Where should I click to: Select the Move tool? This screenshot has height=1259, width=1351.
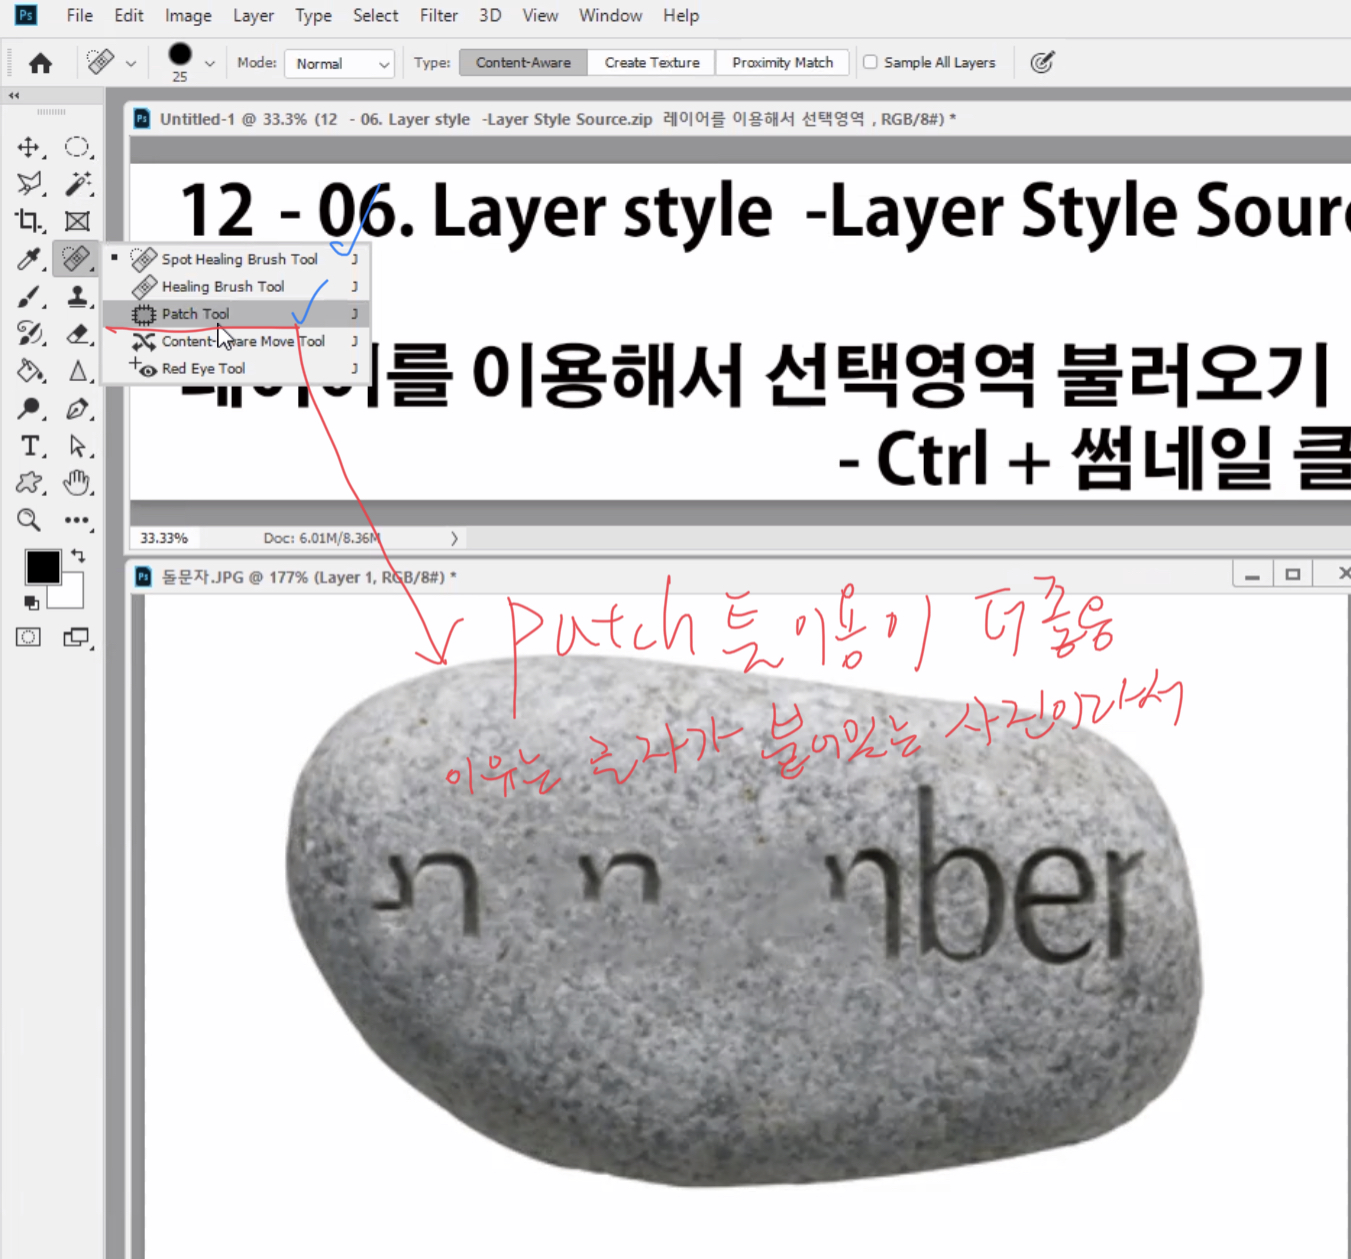pos(28,147)
